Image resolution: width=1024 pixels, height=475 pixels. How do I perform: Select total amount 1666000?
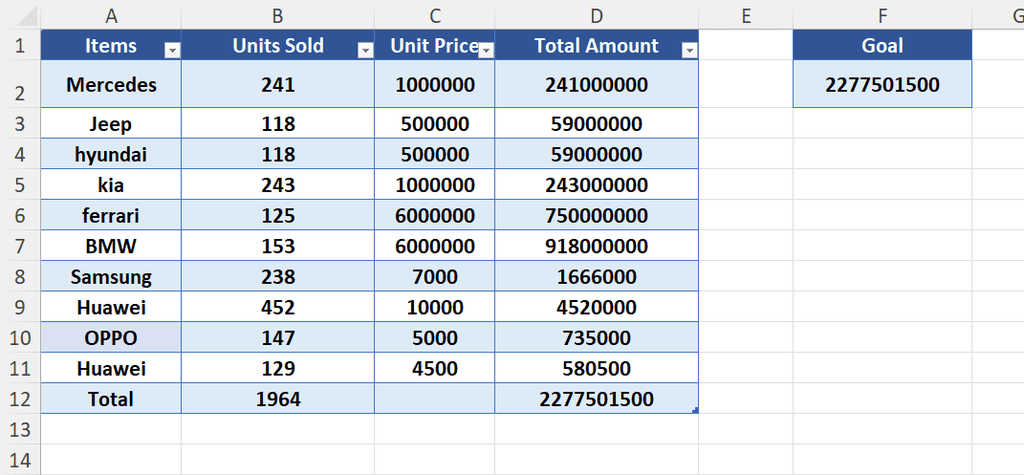click(596, 276)
